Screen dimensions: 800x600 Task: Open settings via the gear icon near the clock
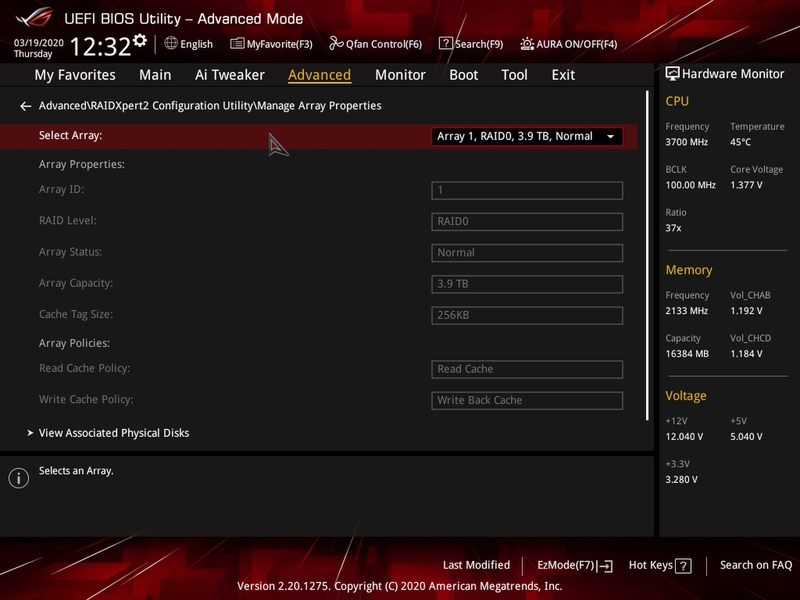(140, 41)
